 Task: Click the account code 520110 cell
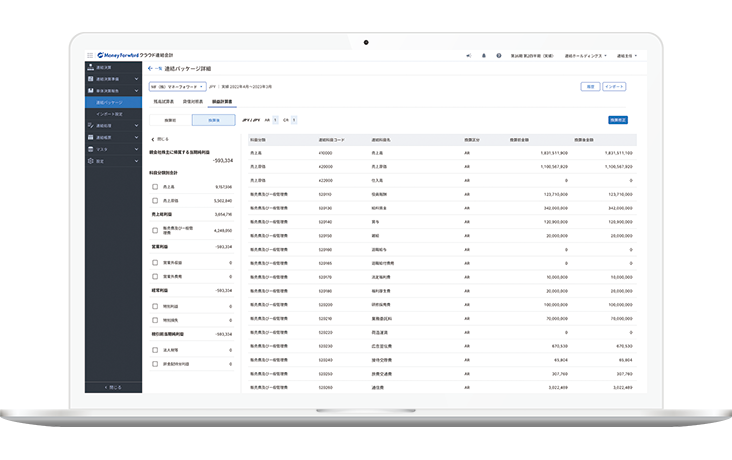[x=325, y=194]
